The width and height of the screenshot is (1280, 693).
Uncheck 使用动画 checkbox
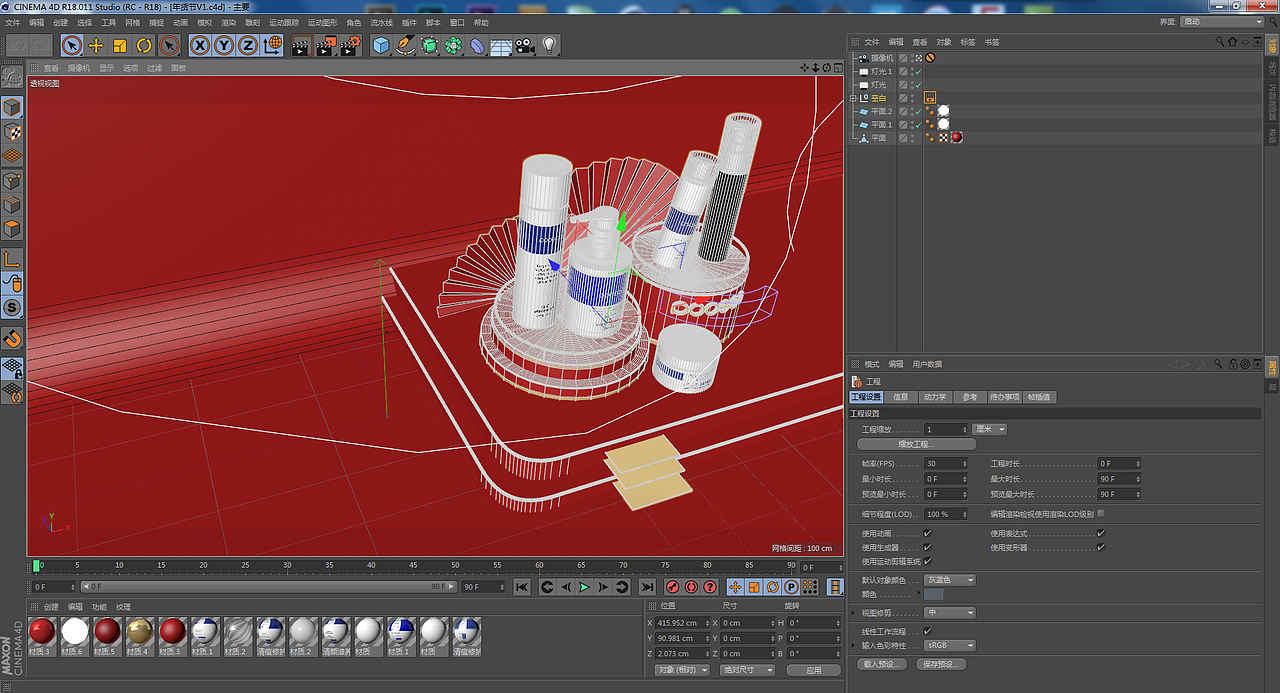927,533
